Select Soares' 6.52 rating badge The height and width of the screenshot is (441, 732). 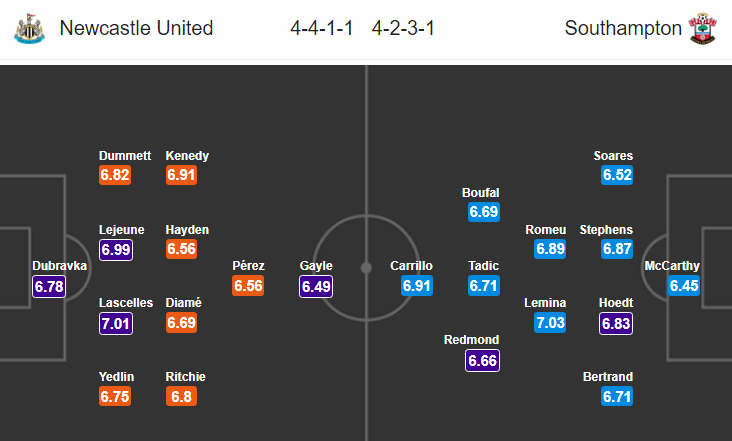617,175
